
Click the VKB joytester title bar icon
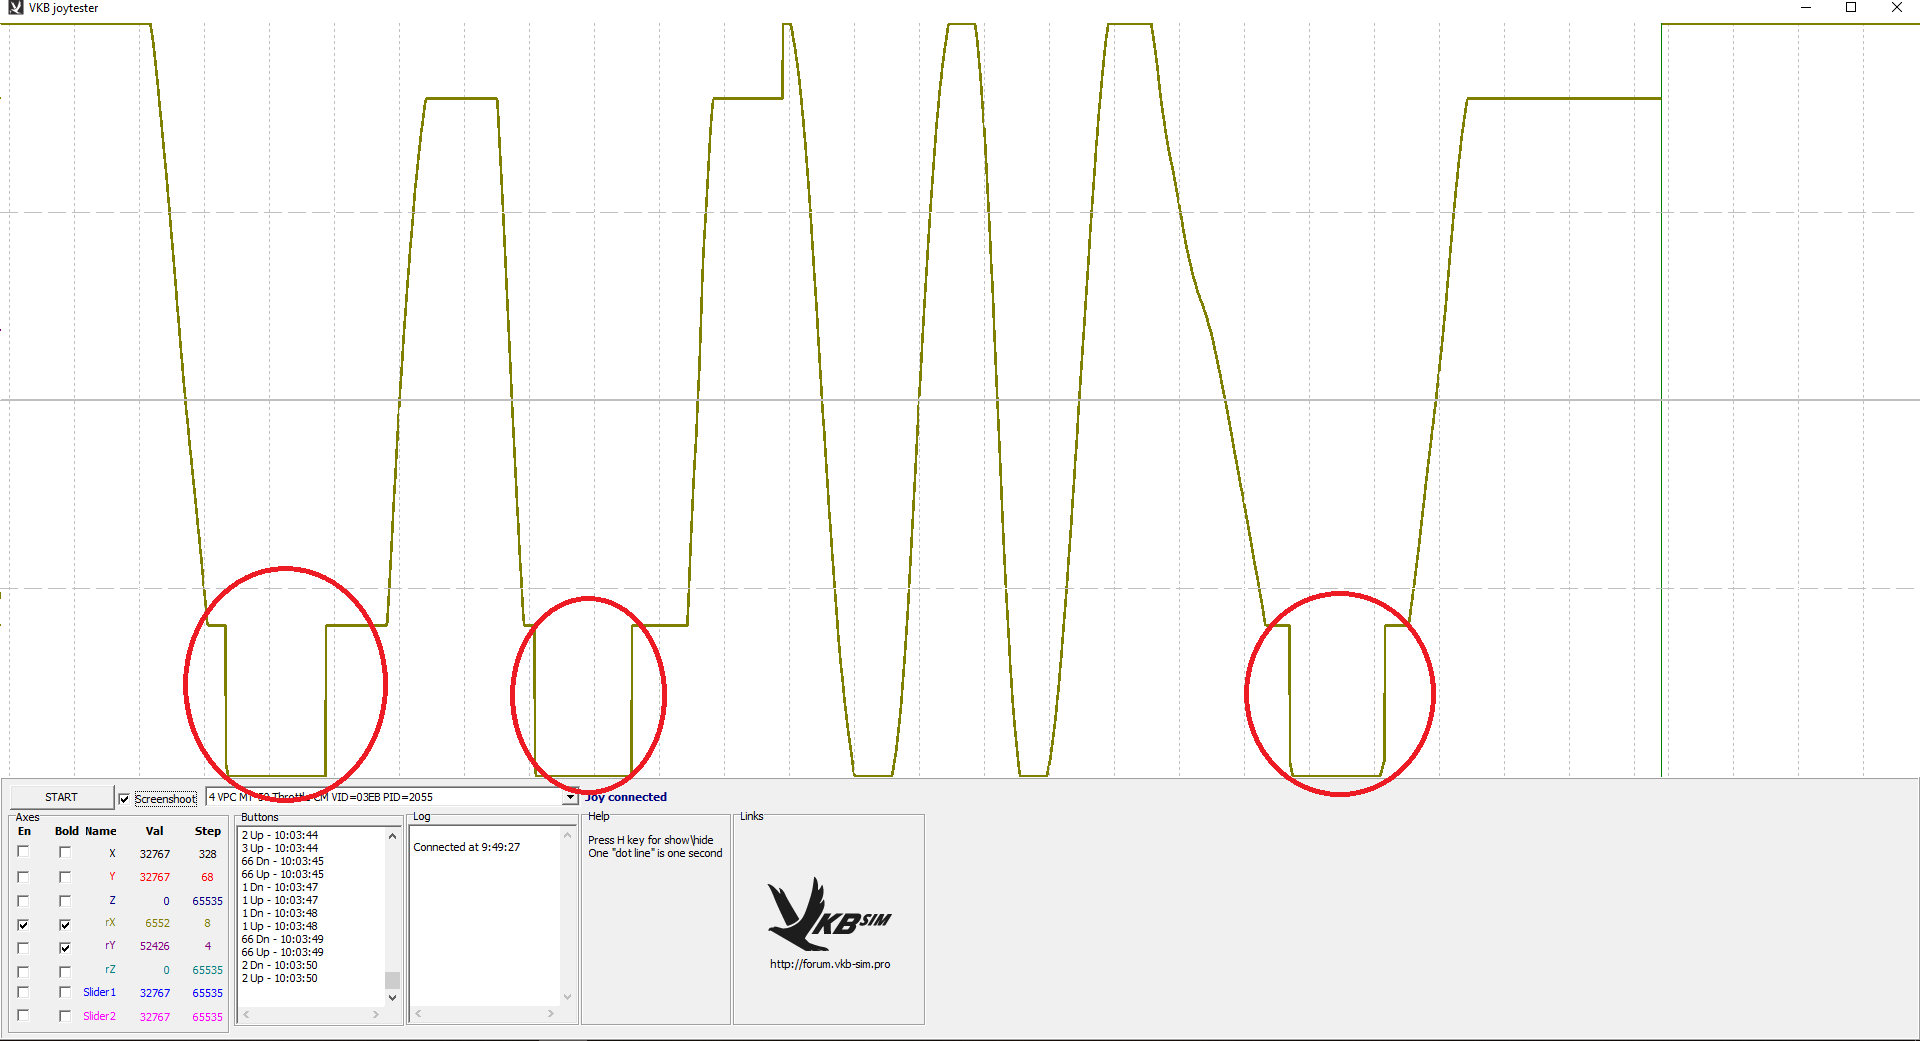tap(15, 8)
